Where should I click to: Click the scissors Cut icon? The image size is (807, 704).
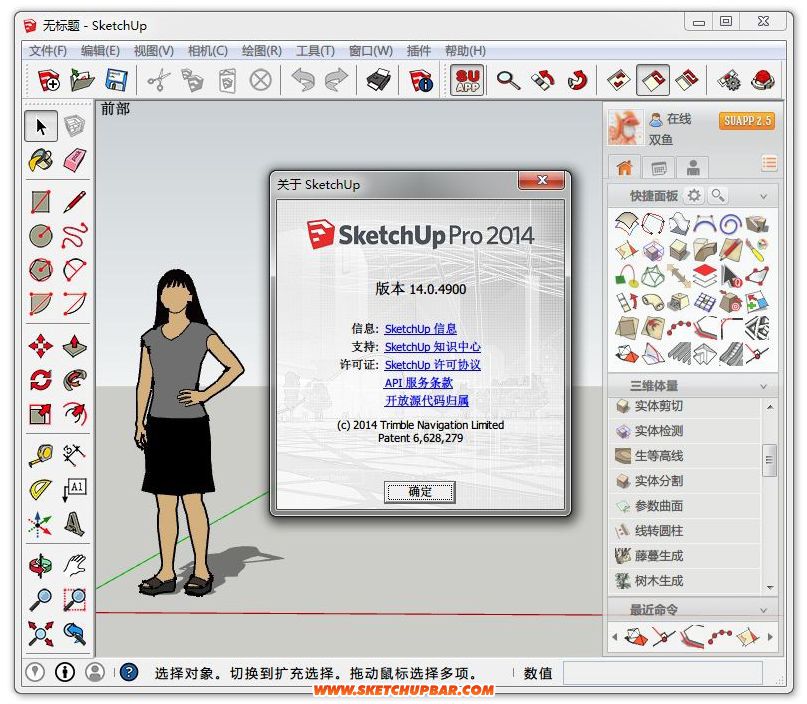[159, 80]
